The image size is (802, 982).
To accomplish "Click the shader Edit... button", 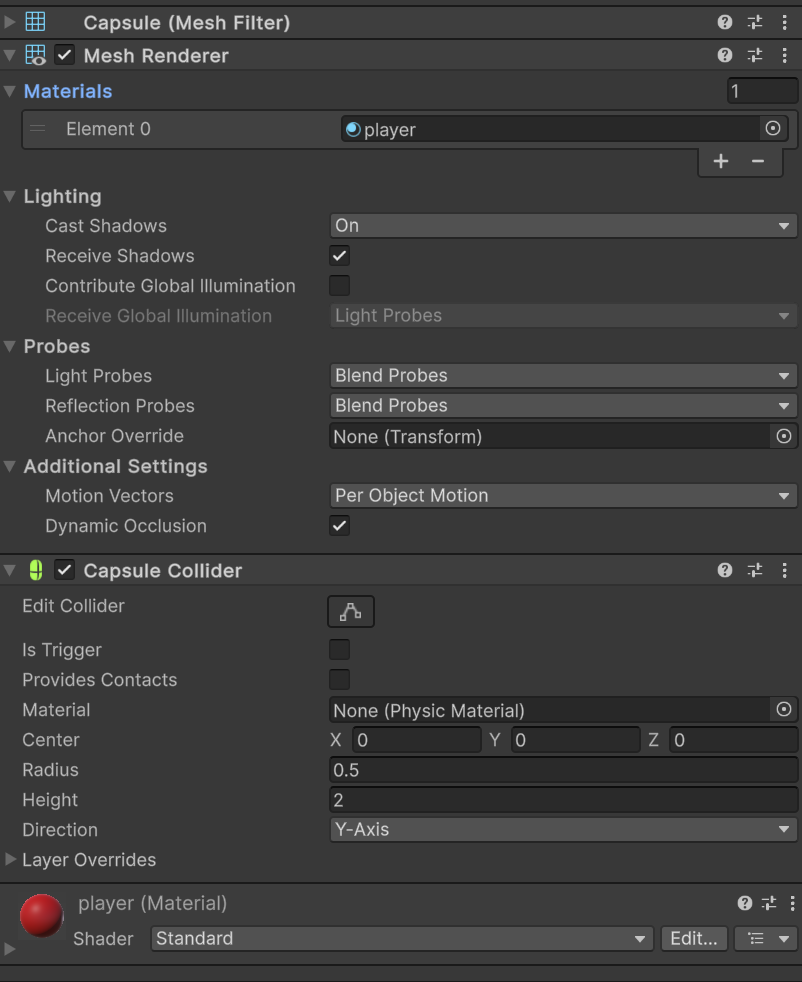I will coord(694,938).
